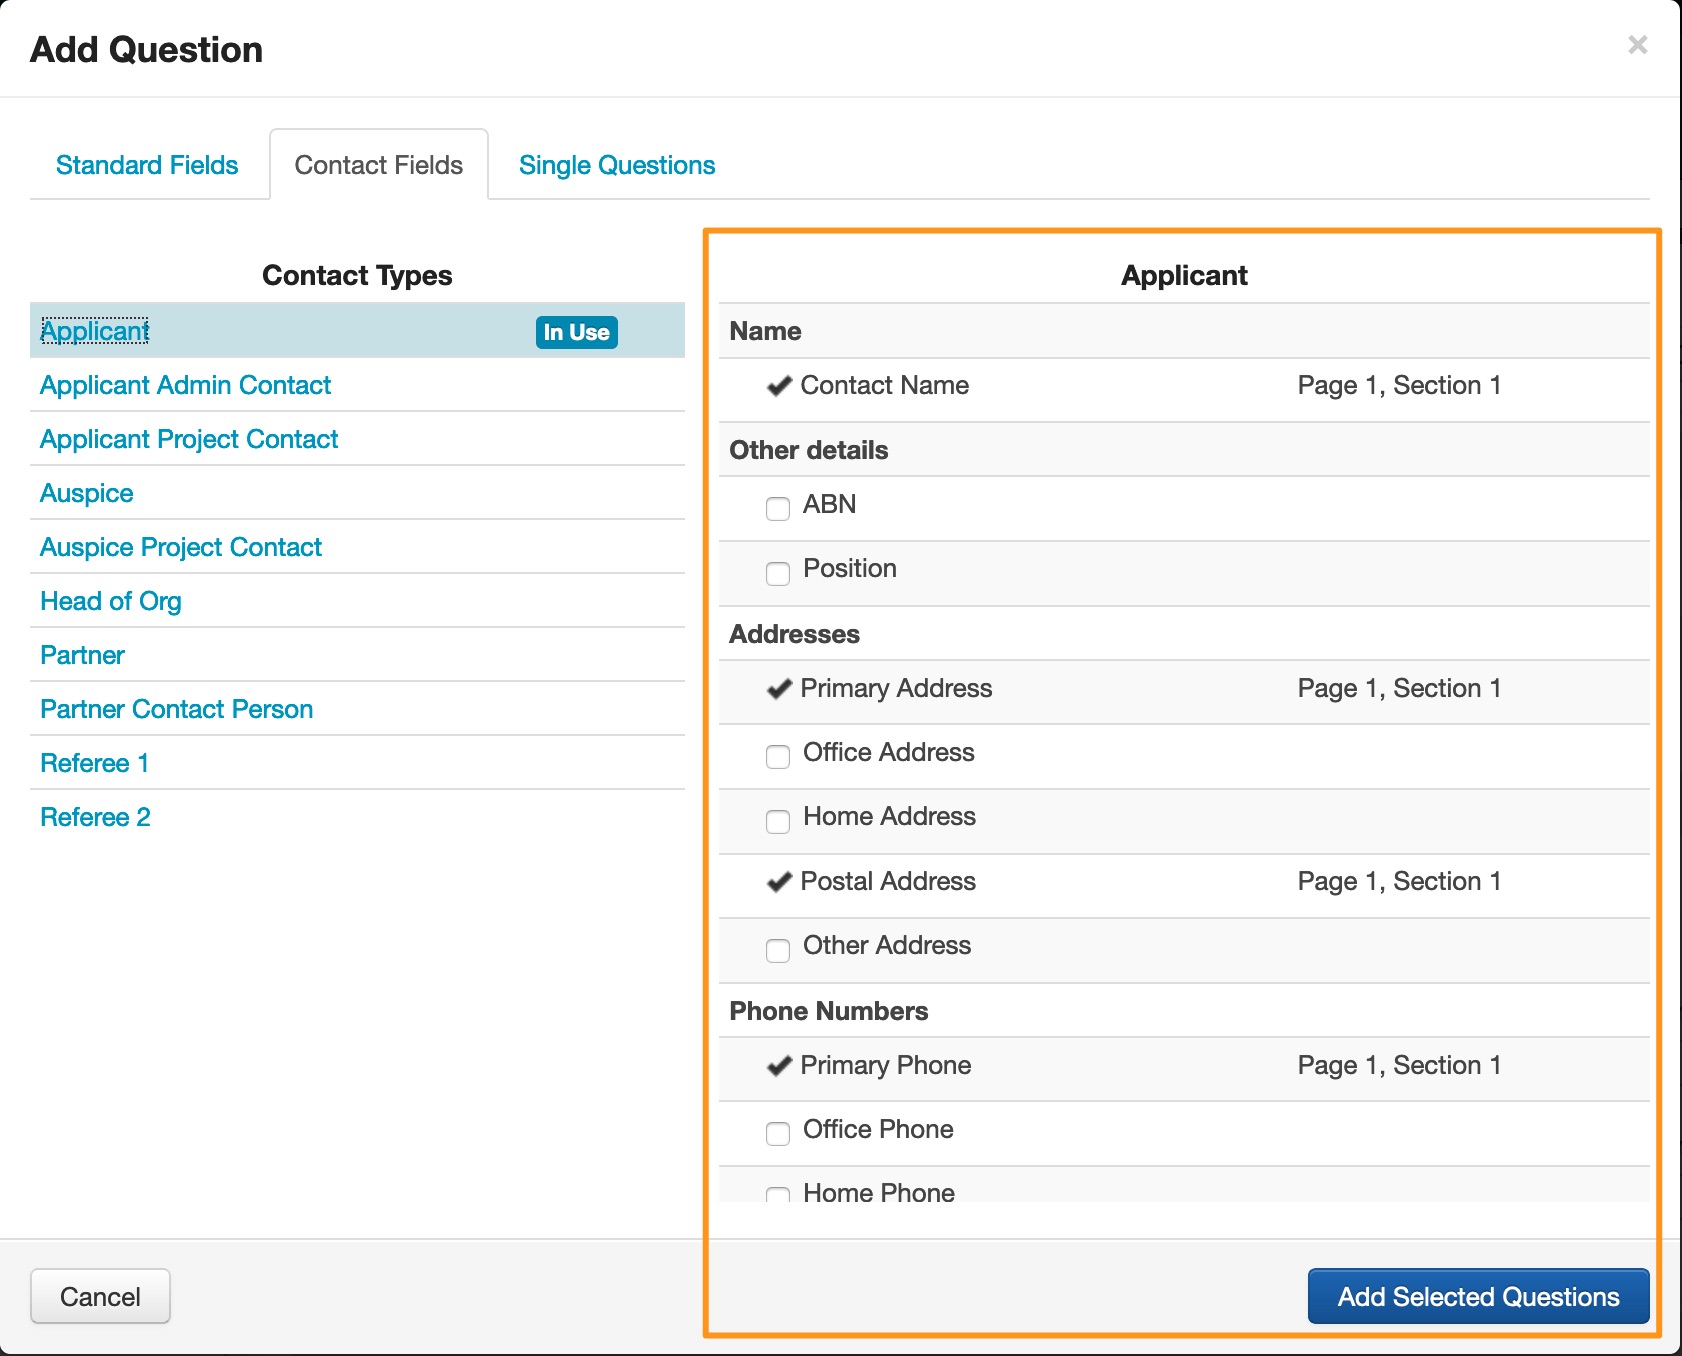
Task: Open the Single Questions tab
Action: [x=617, y=165]
